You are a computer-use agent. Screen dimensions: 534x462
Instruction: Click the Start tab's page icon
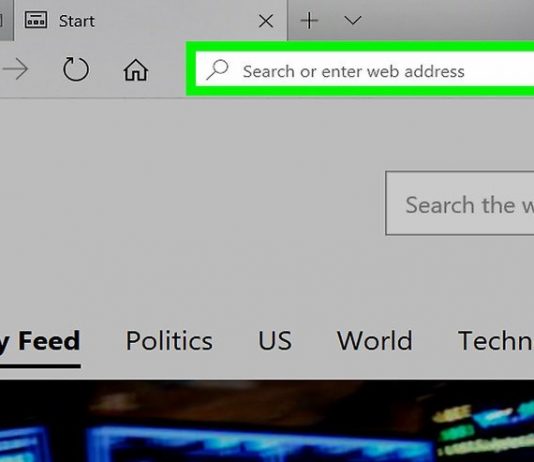tap(36, 20)
